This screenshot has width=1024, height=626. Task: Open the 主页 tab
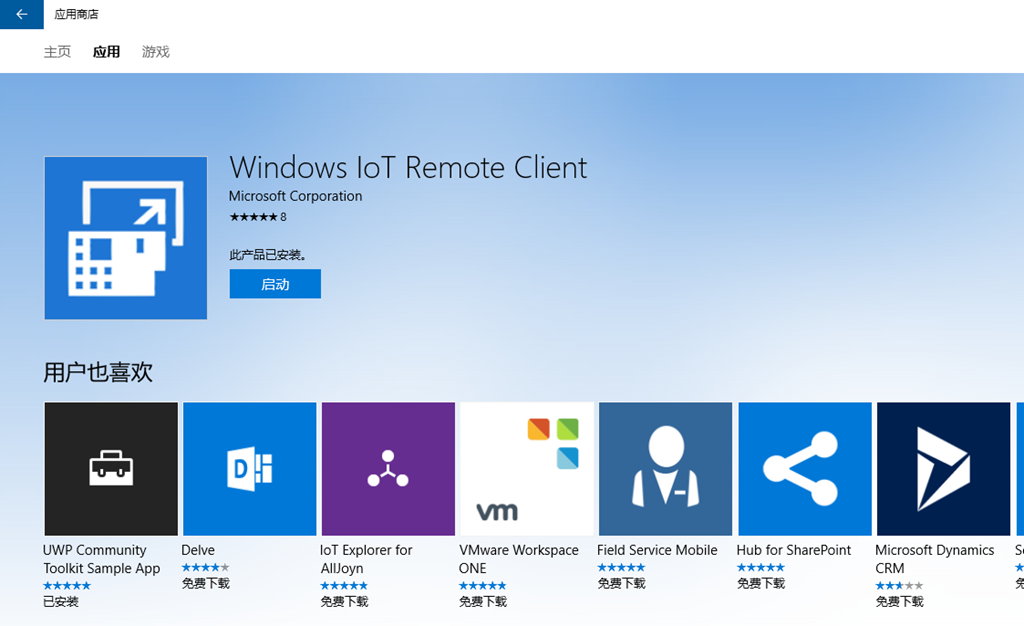click(x=57, y=52)
